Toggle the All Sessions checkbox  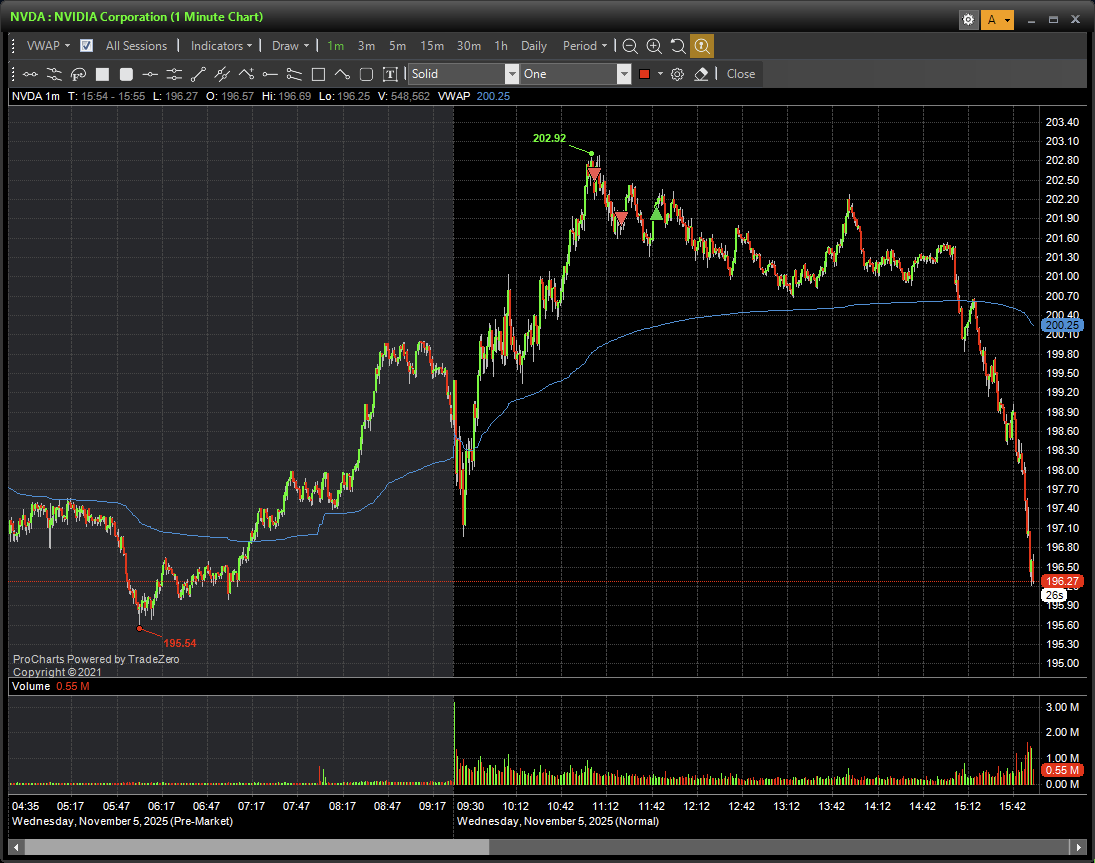pyautogui.click(x=87, y=46)
